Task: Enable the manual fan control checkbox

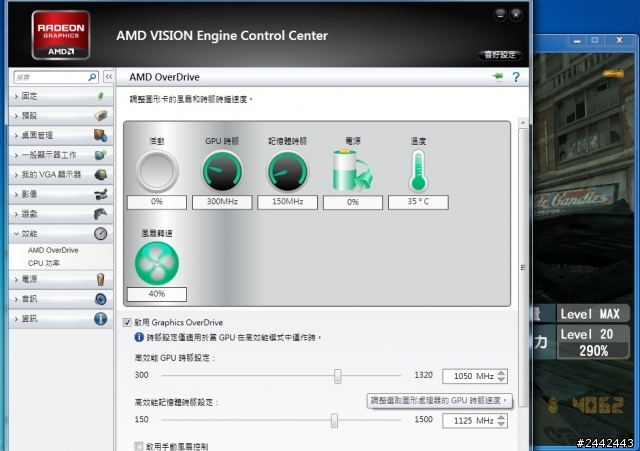Action: pos(139,446)
